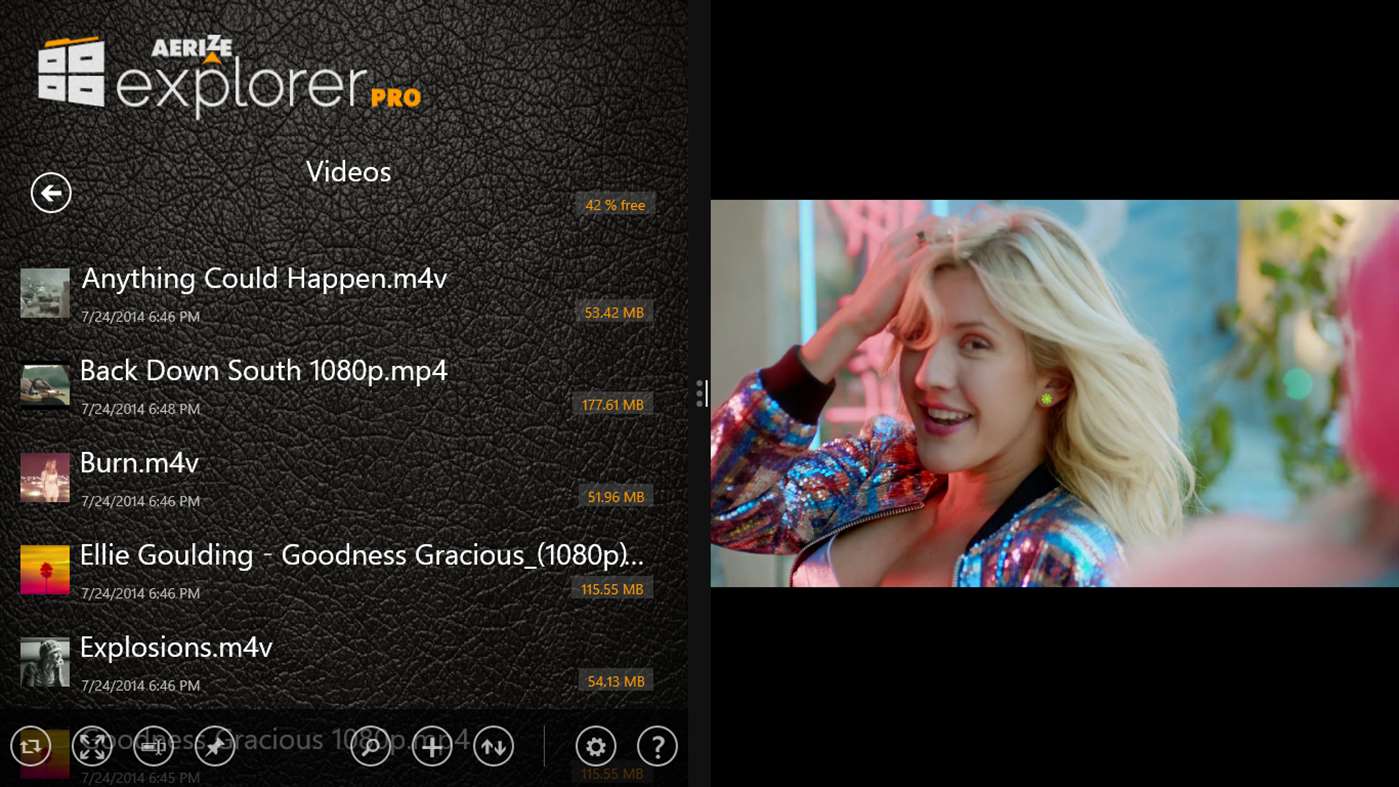Viewport: 1399px width, 787px height.
Task: Open file Back Down South 1080p.mp4
Action: 264,371
